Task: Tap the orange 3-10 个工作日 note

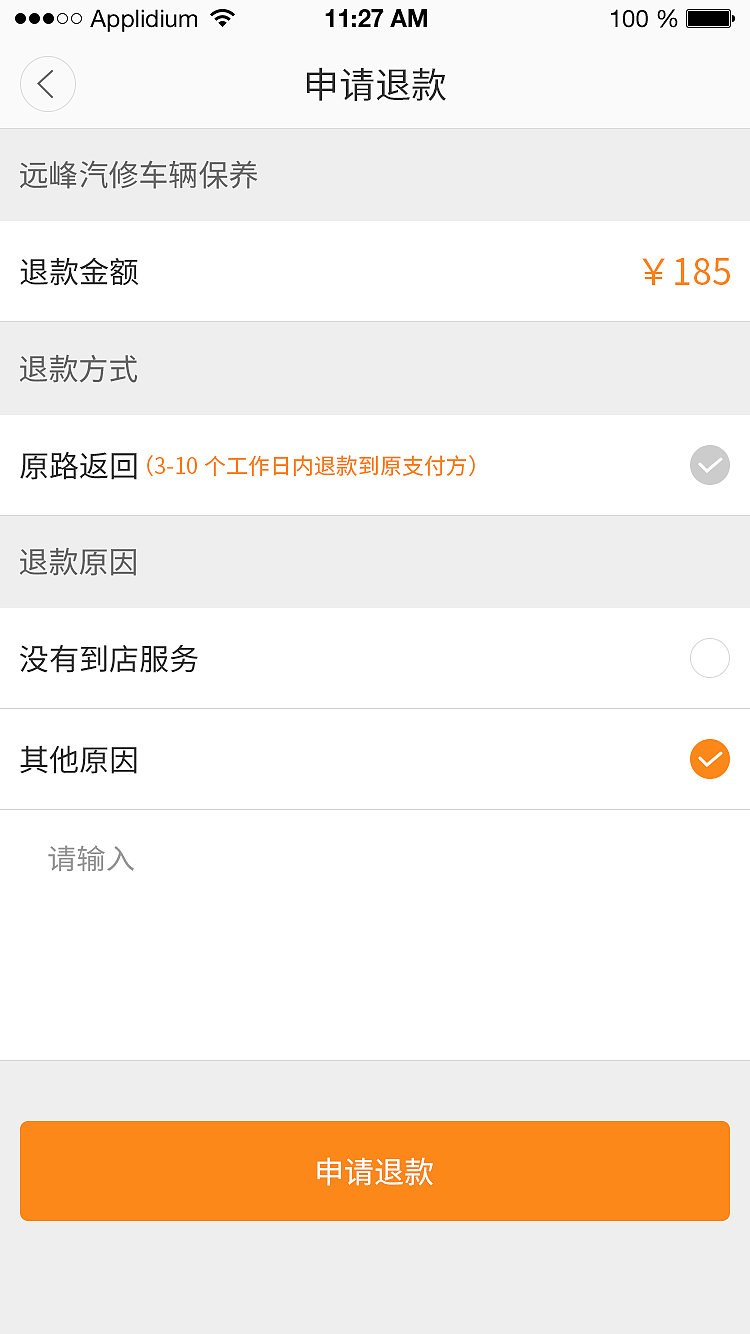Action: point(311,466)
